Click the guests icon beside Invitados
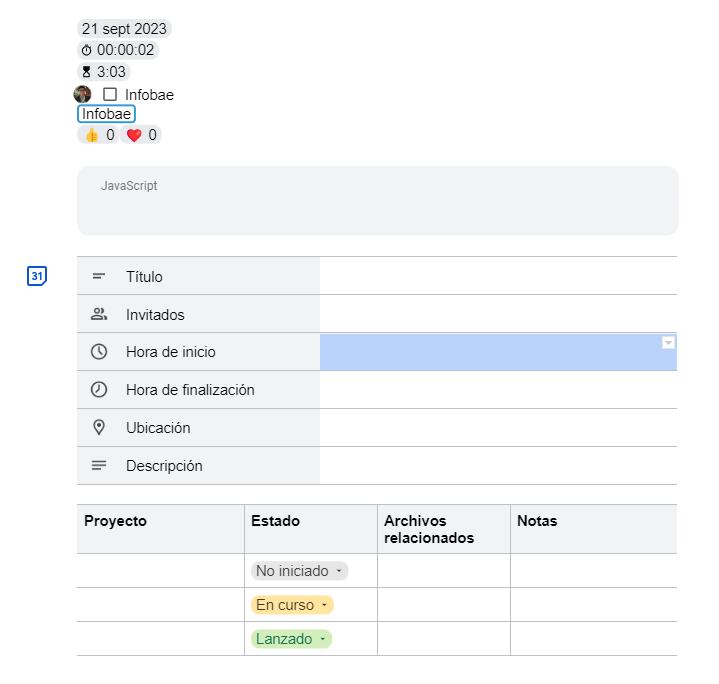719x684 pixels. click(99, 314)
